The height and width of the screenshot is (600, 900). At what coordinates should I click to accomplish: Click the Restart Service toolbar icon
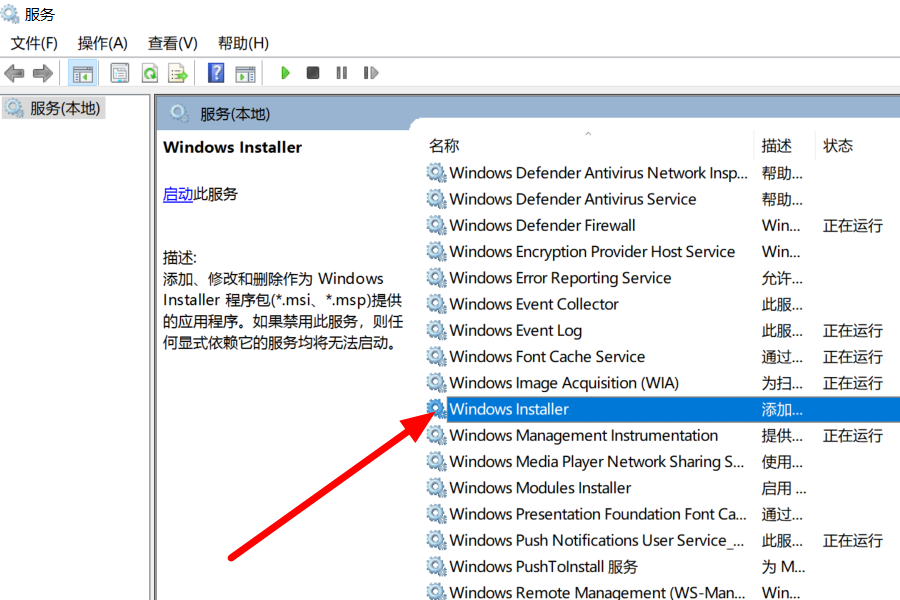371,73
